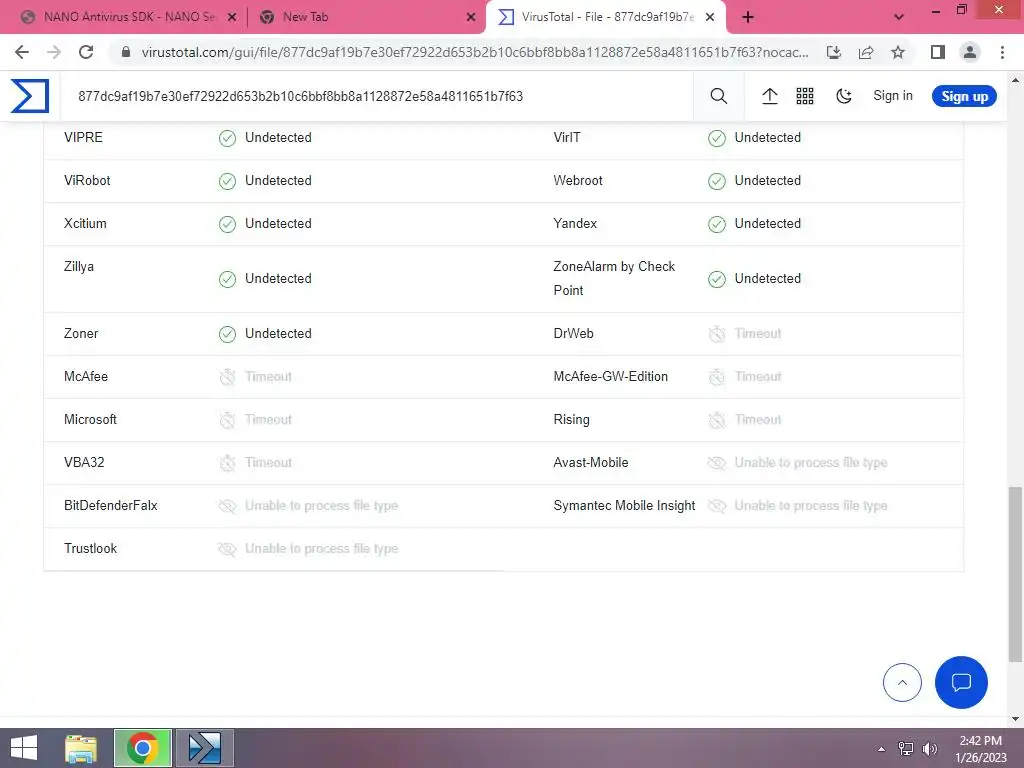Click the search magnifier icon

pos(718,96)
